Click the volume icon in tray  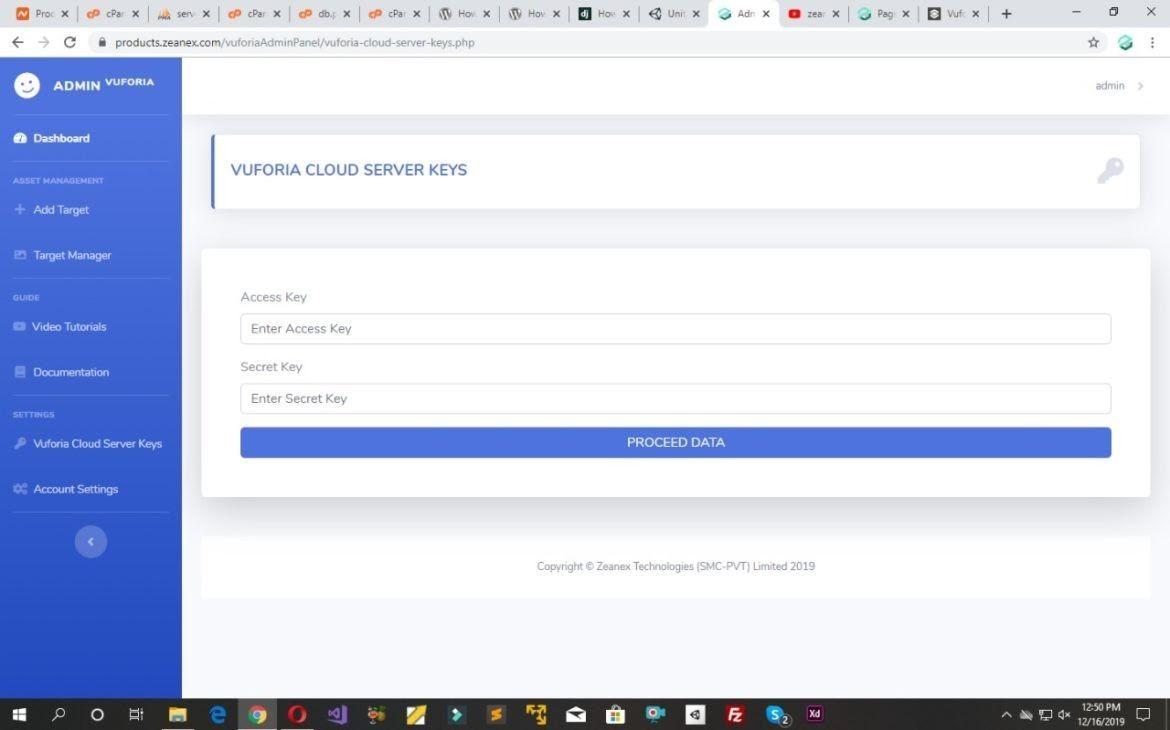pos(1064,715)
